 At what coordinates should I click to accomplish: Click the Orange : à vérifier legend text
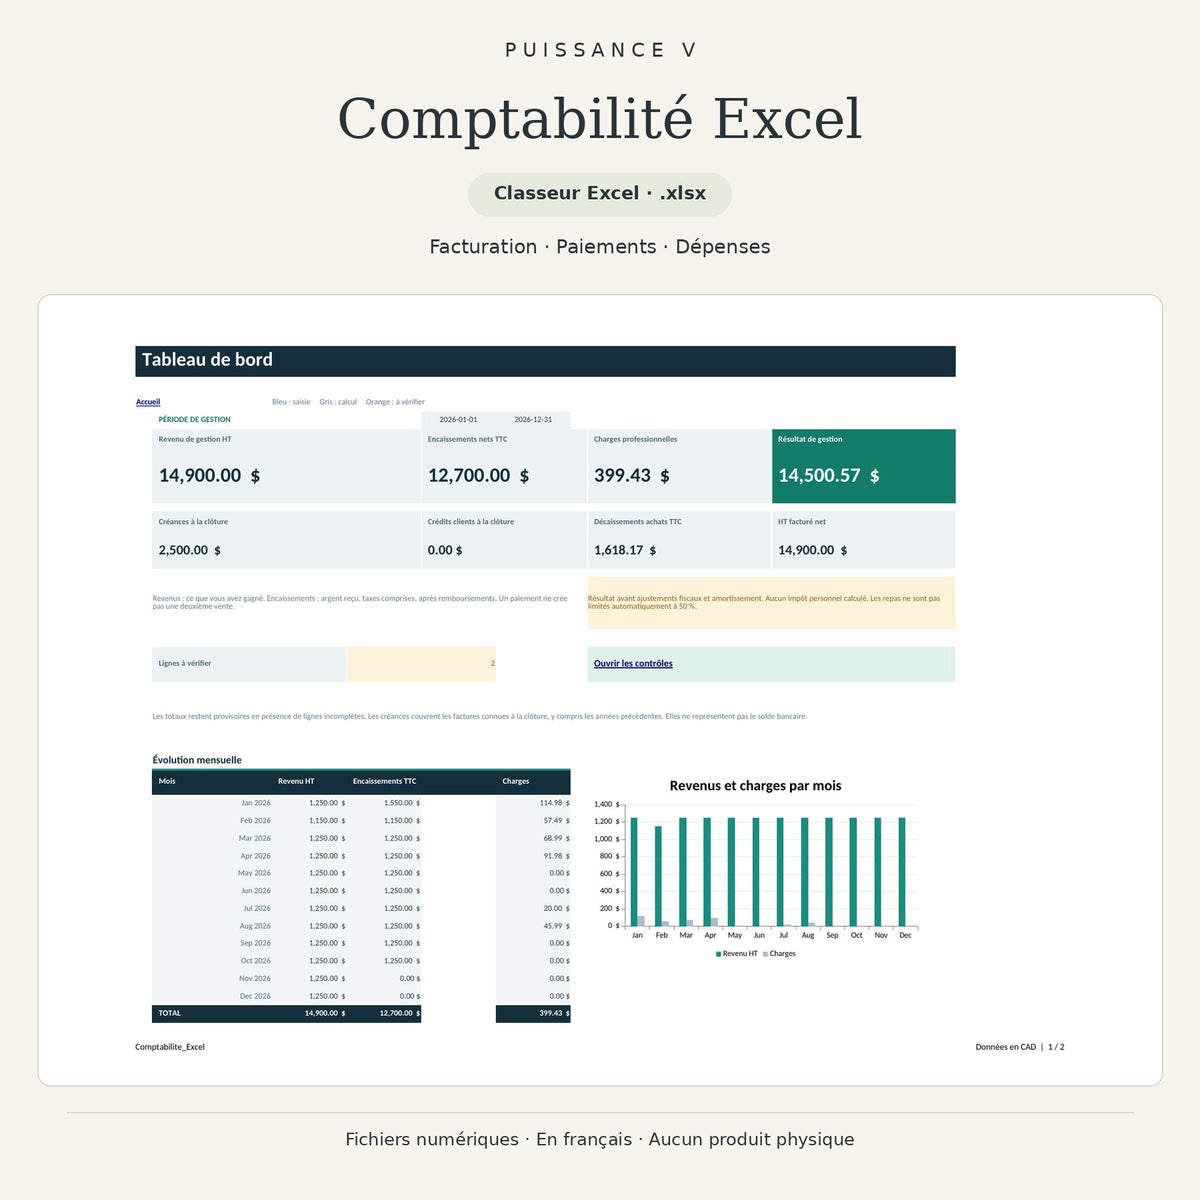[x=395, y=402]
